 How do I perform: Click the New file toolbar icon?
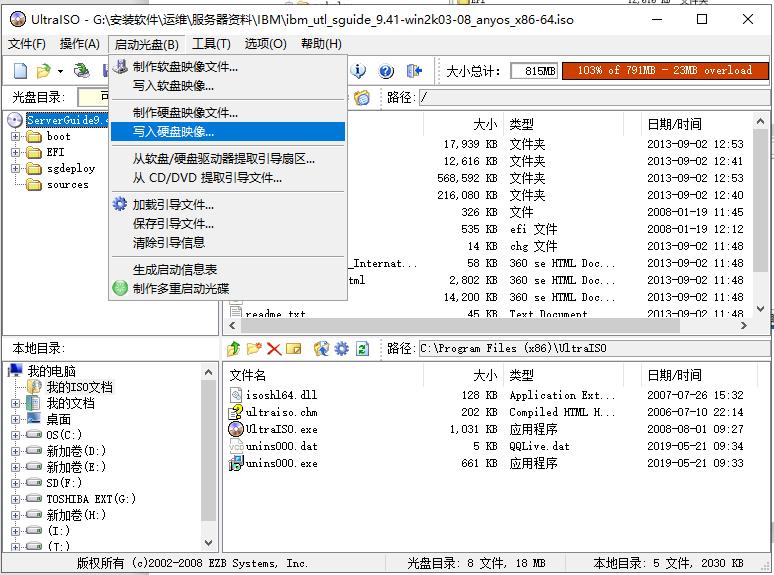[x=20, y=71]
